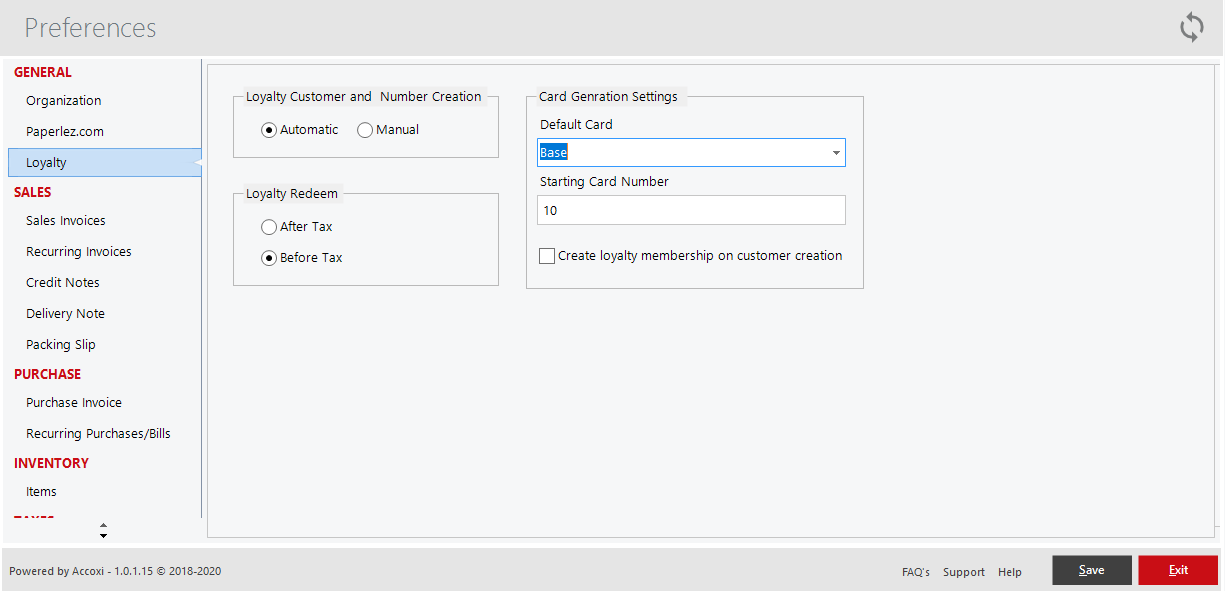
Task: Open the Support link
Action: [964, 572]
